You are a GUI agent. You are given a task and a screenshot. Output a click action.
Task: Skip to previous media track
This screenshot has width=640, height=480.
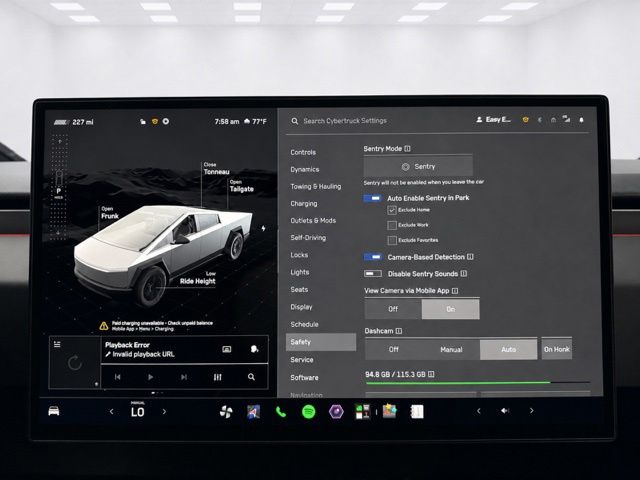tap(118, 377)
